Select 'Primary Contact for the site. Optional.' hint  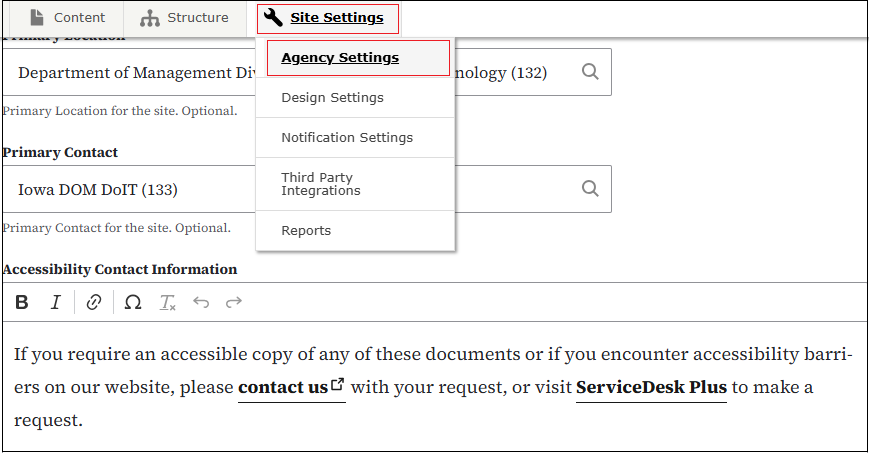pyautogui.click(x=116, y=228)
